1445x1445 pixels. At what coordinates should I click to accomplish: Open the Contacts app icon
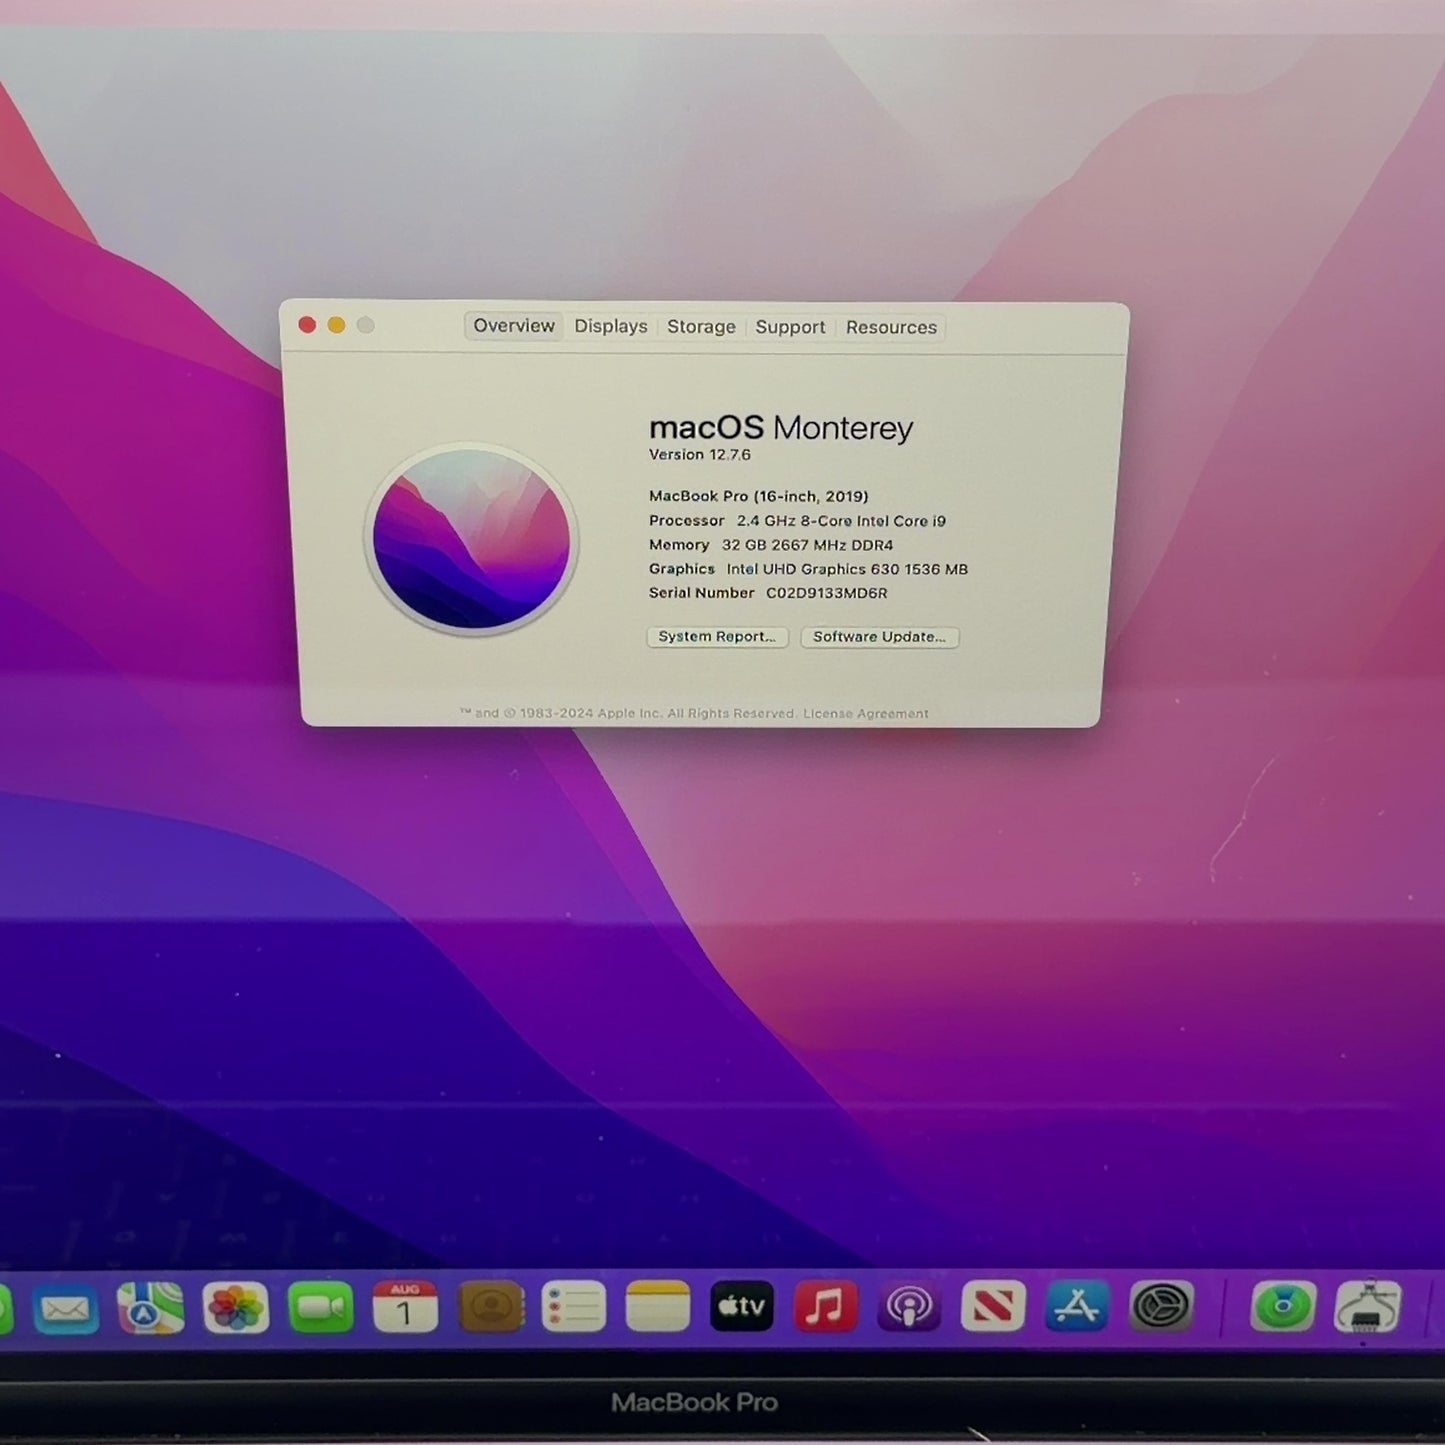click(x=490, y=1306)
